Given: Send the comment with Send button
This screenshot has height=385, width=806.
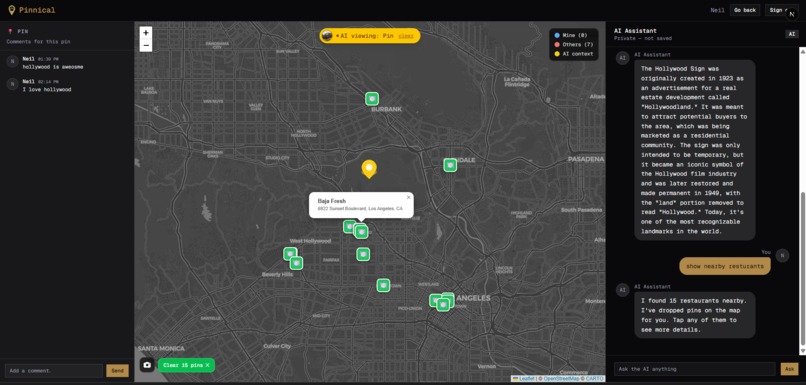Looking at the screenshot, I should coord(117,371).
